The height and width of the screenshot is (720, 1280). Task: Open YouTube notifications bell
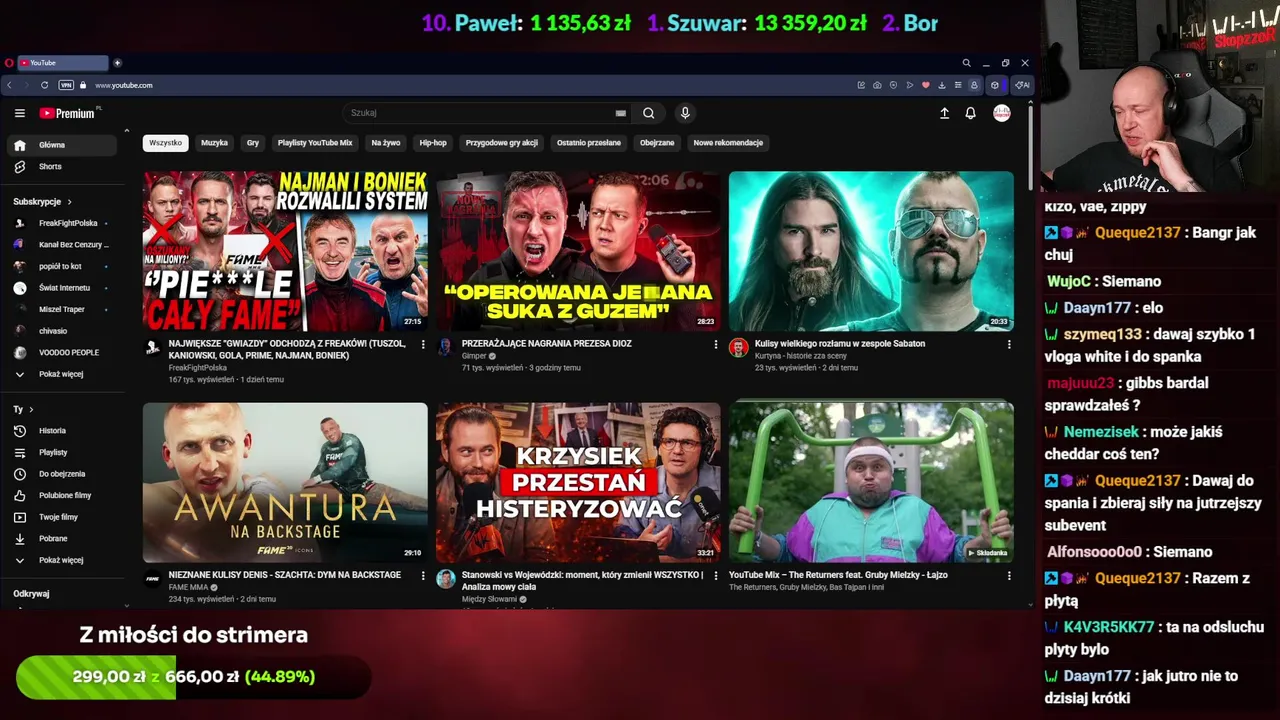tap(970, 113)
